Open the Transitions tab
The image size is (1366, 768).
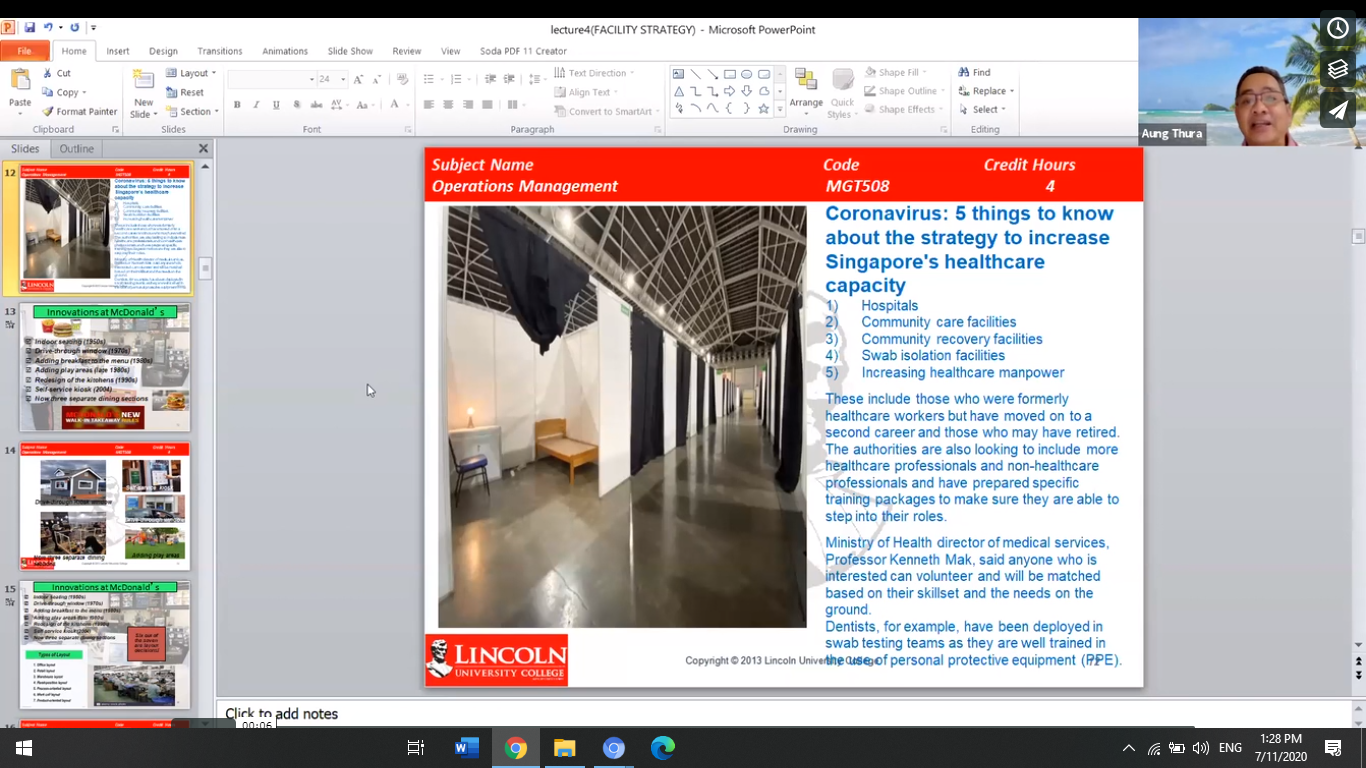[220, 51]
